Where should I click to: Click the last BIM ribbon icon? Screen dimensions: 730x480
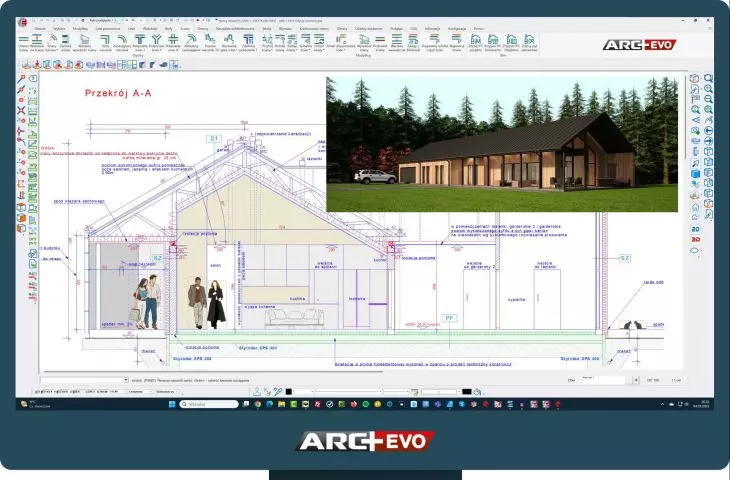click(x=529, y=39)
